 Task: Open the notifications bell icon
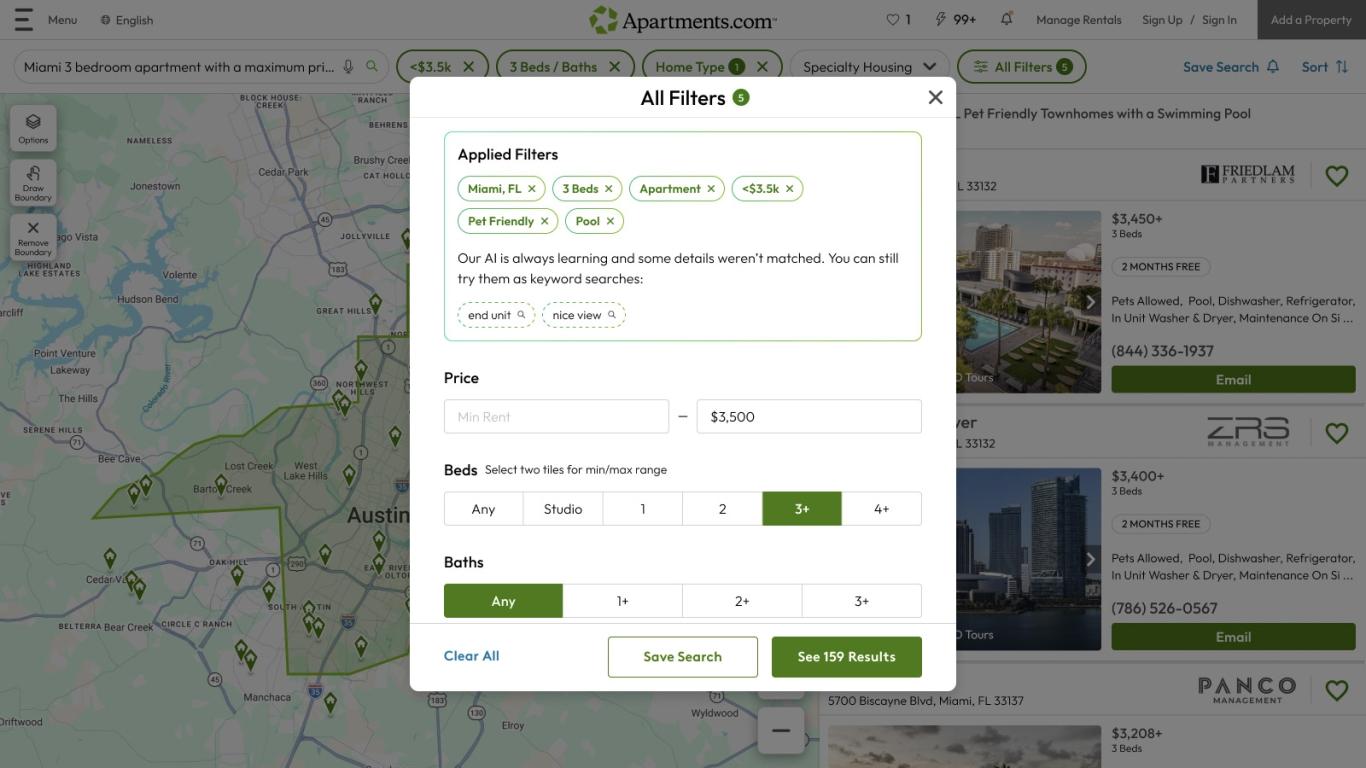click(x=1006, y=18)
